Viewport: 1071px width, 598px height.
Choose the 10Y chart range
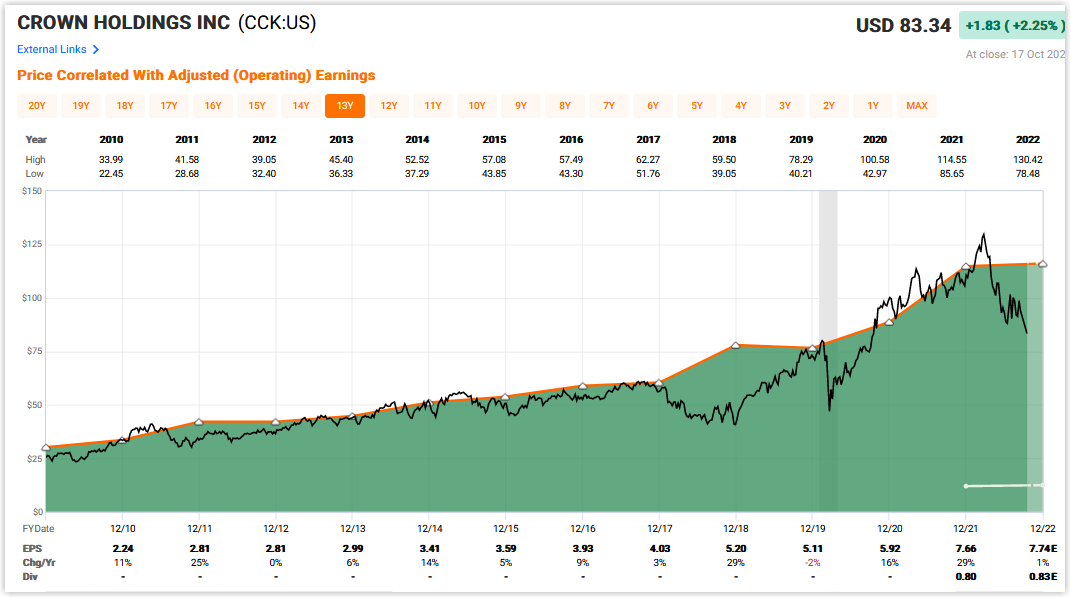[477, 106]
